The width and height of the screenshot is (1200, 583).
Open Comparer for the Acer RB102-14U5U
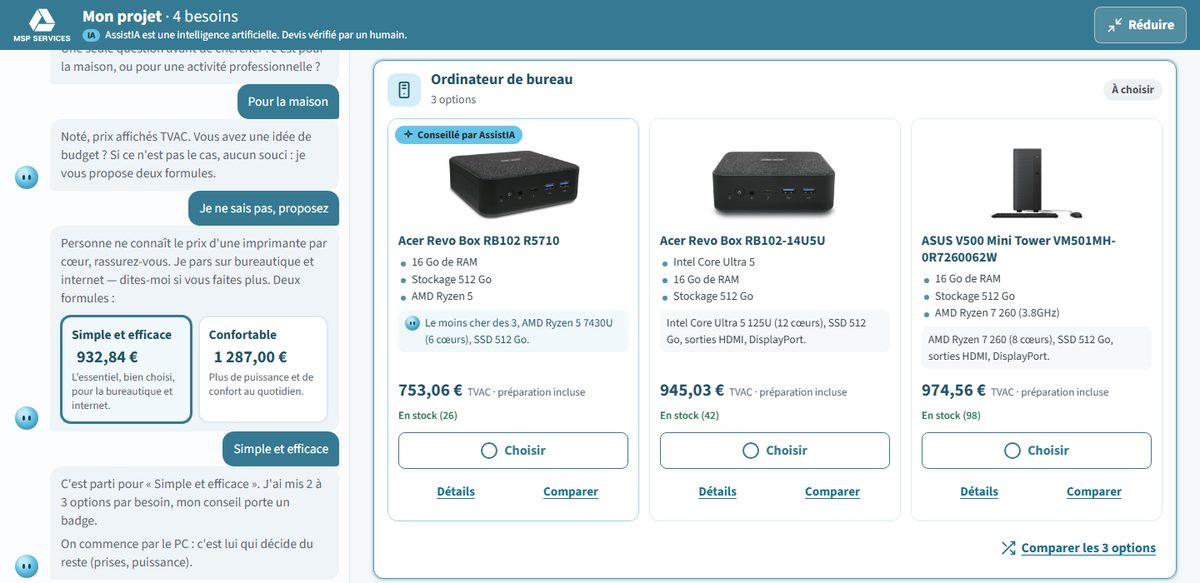tap(832, 491)
